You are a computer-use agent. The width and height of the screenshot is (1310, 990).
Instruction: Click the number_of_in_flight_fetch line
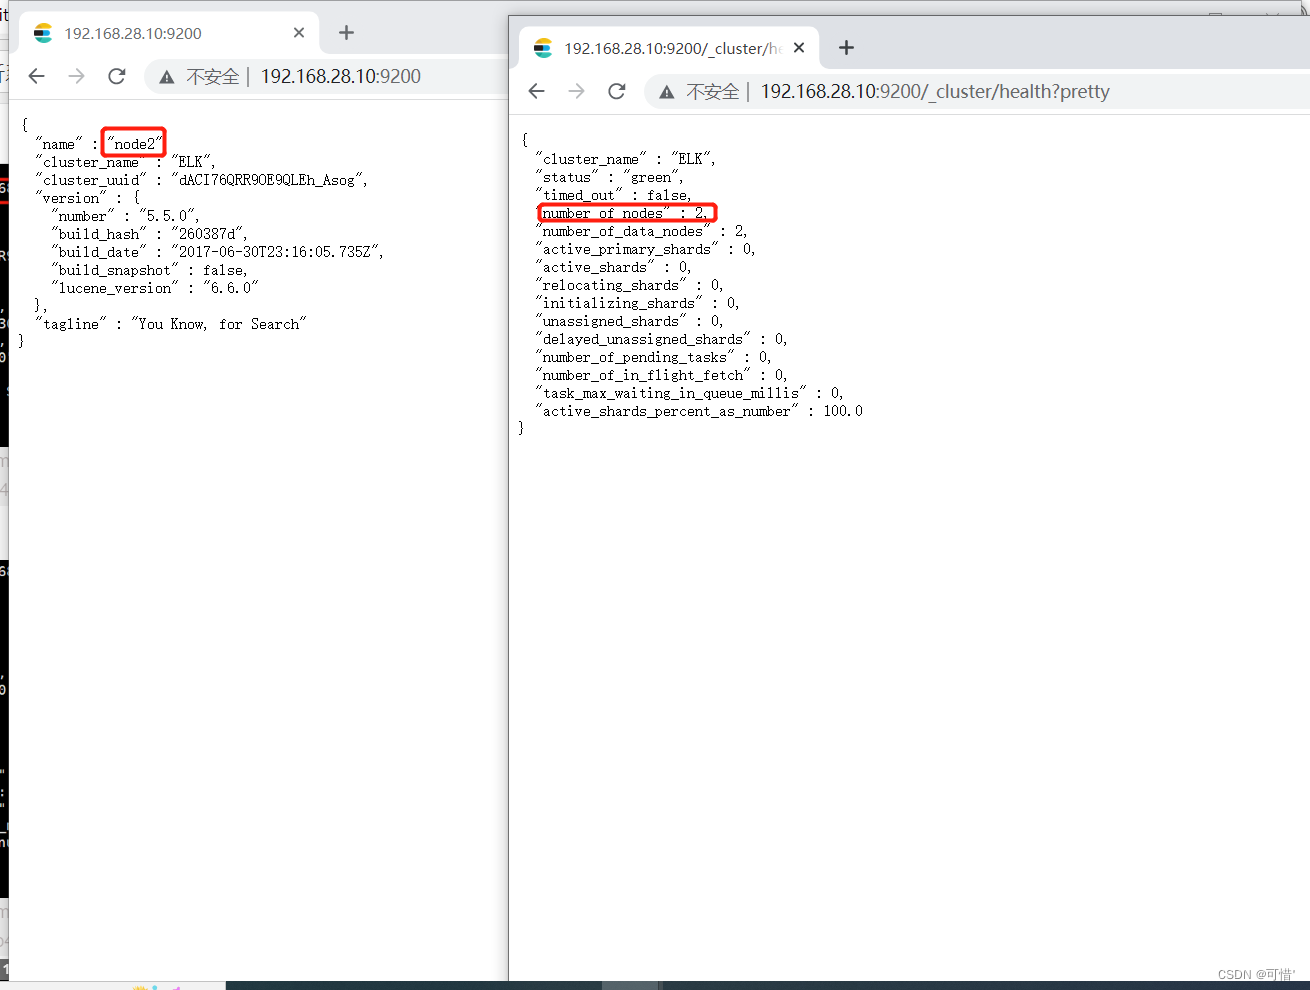662,375
